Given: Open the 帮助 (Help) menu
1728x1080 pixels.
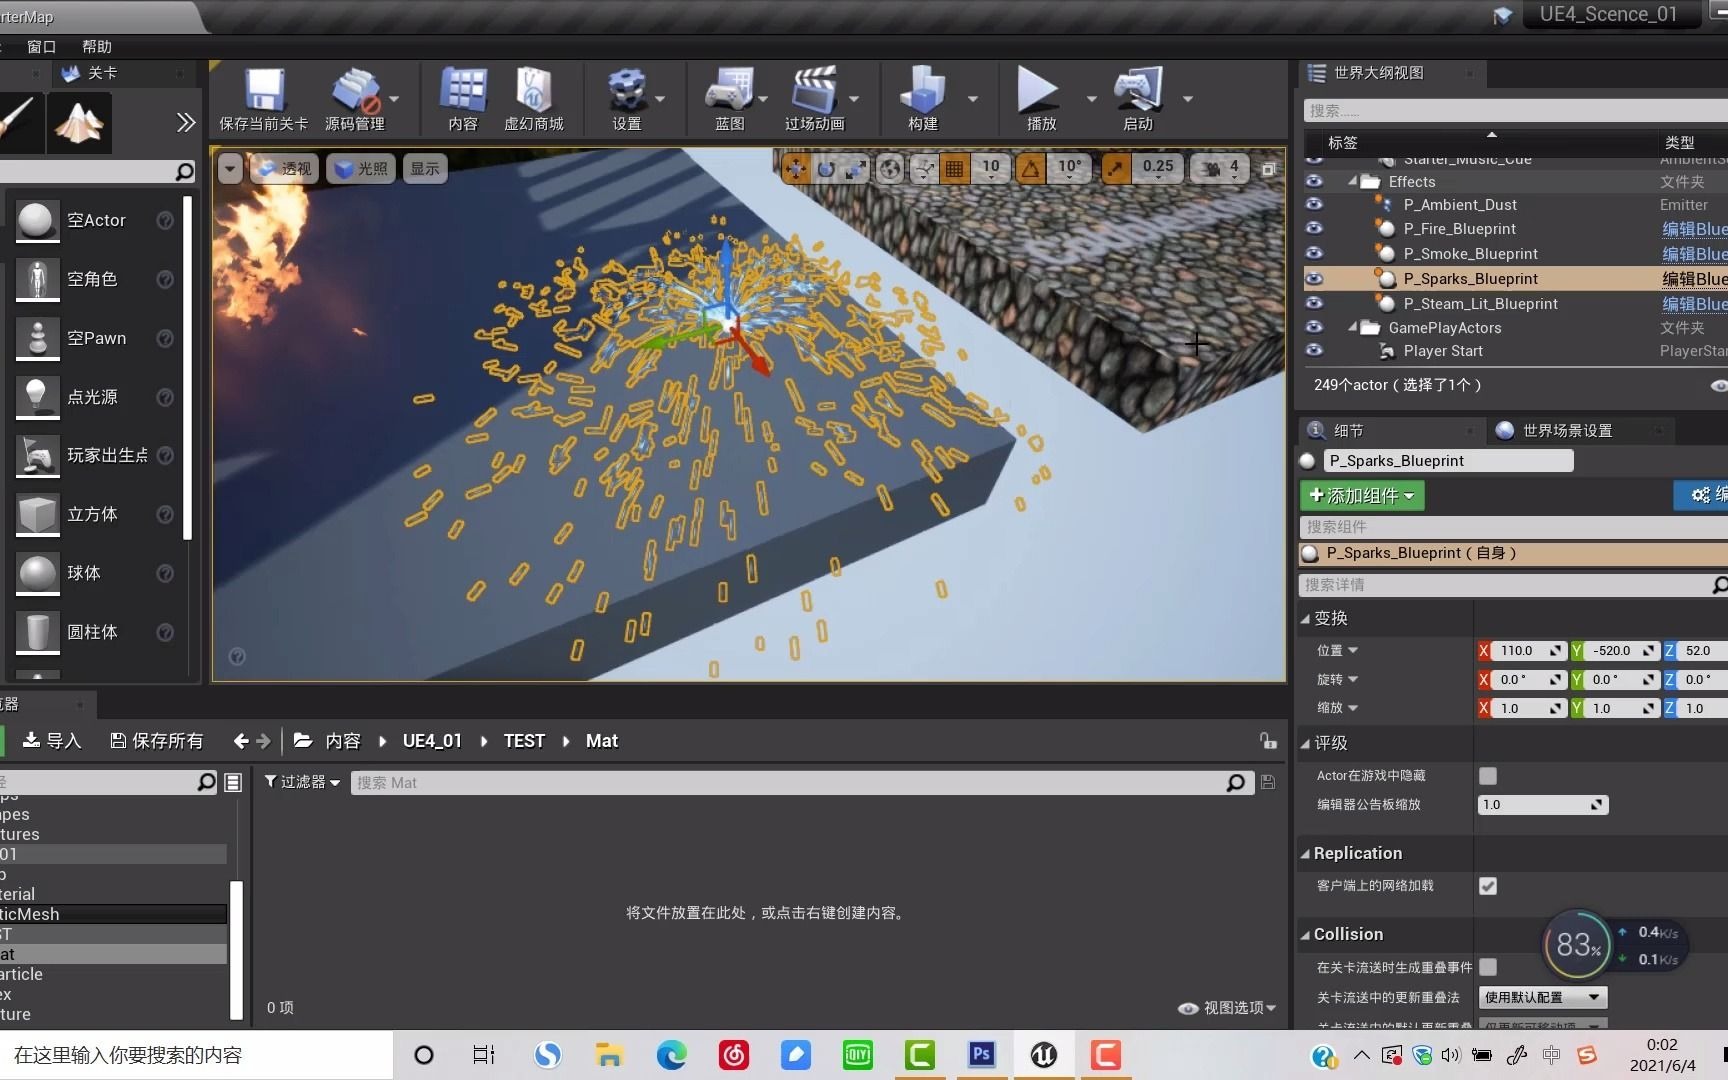Looking at the screenshot, I should pos(96,46).
